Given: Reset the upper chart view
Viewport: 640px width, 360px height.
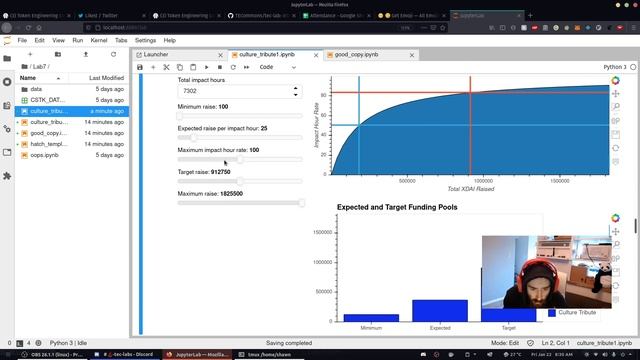Looking at the screenshot, I should tap(616, 148).
